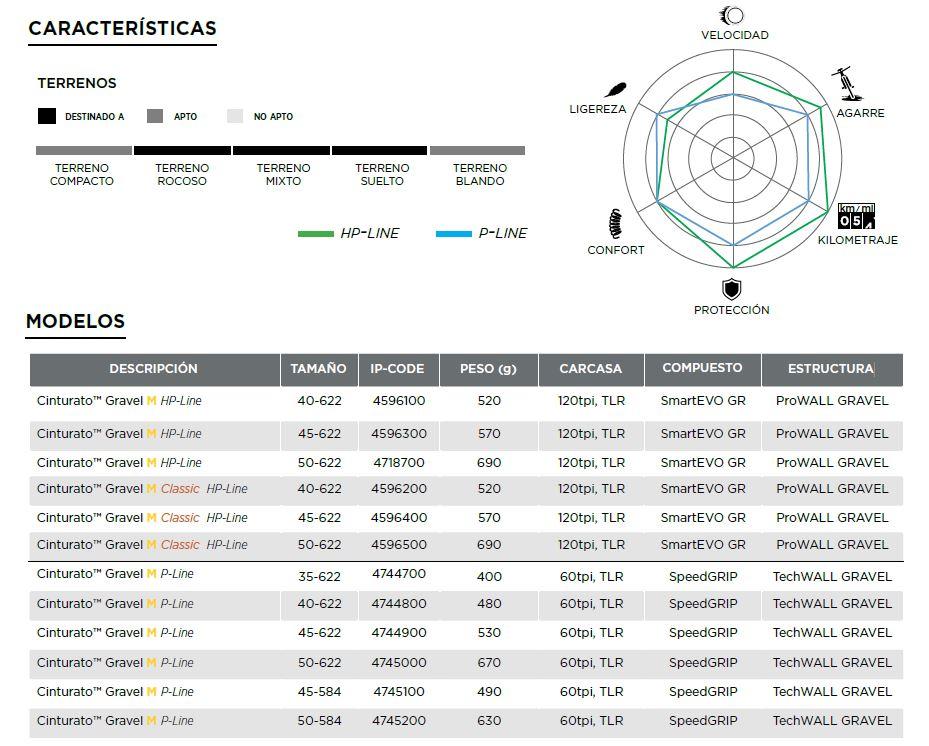Click the dark gray Apto legend swatch

155,116
